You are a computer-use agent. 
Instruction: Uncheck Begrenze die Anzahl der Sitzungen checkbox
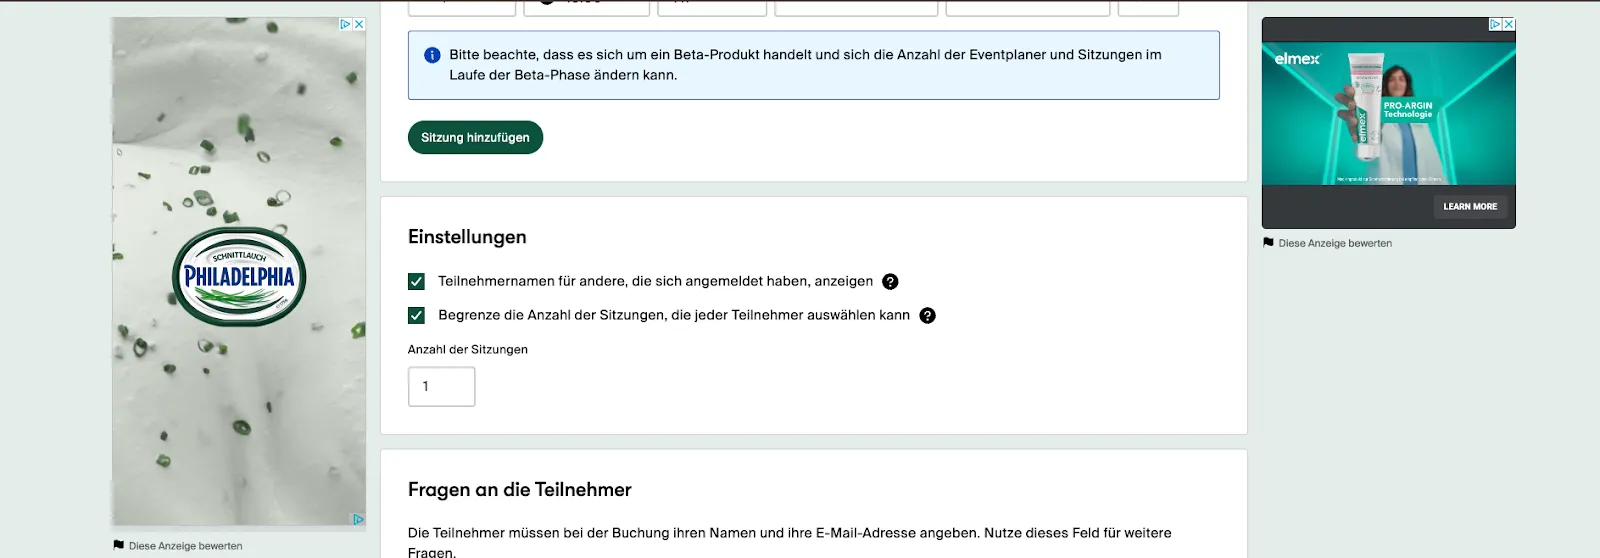pyautogui.click(x=417, y=316)
